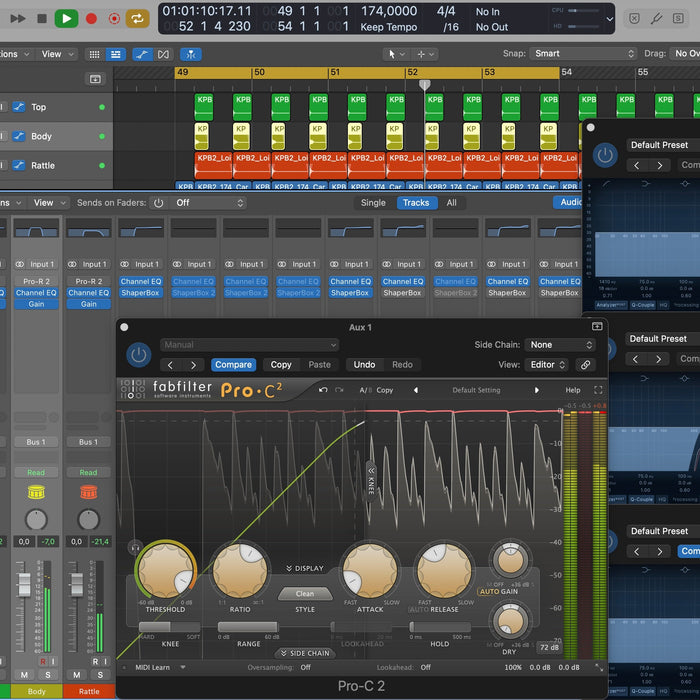Click FabFilter previous preset arrow
Screen dimensions: 700x700
click(416, 390)
